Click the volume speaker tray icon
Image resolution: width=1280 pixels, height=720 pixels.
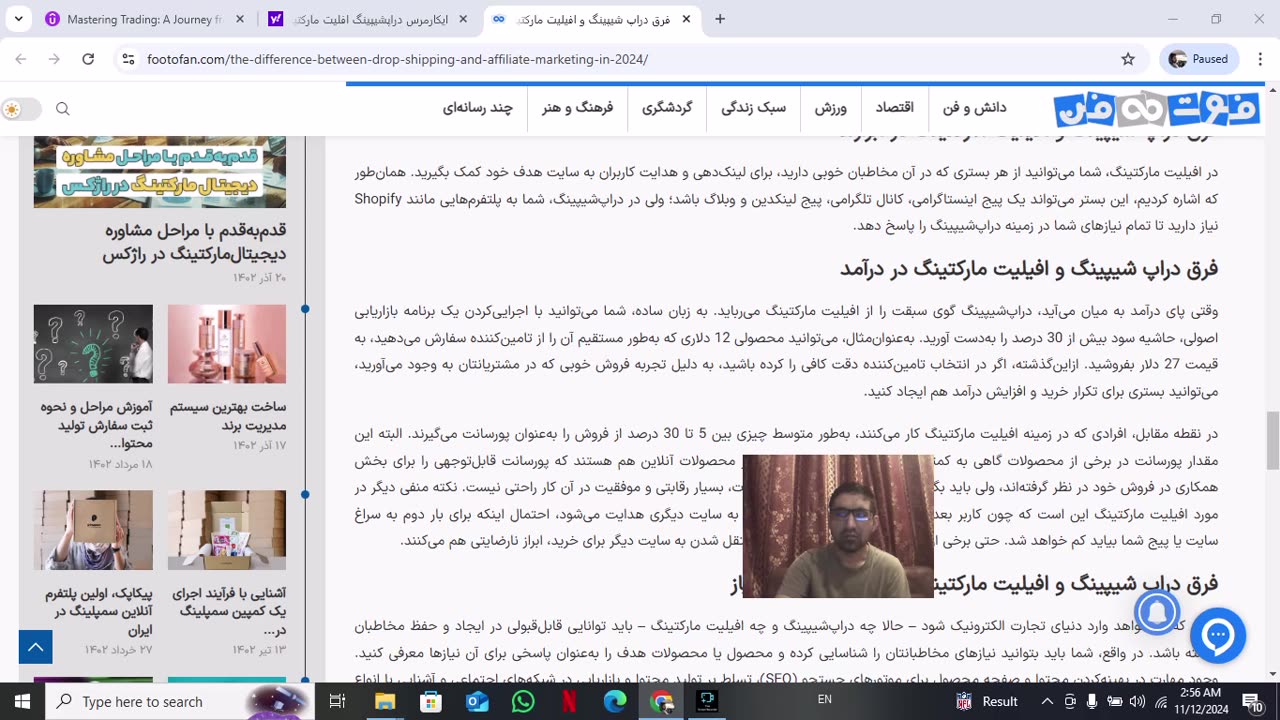point(1137,701)
